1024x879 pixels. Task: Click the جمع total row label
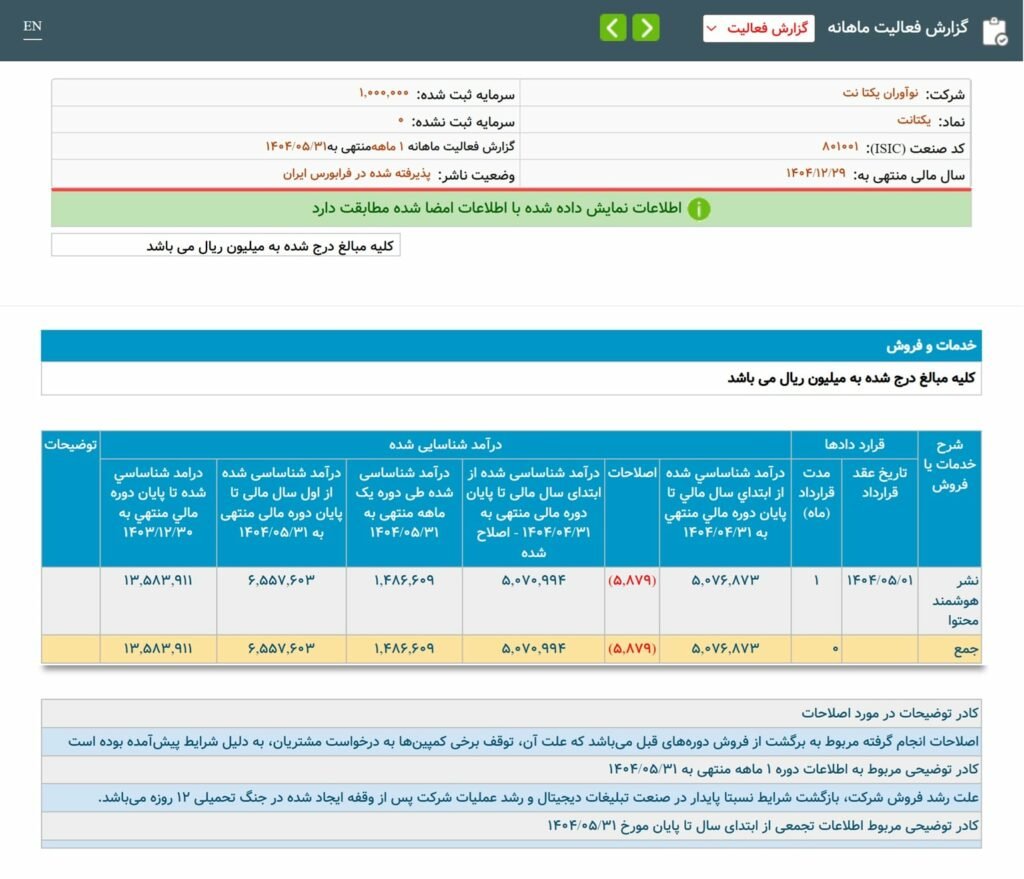click(x=965, y=649)
